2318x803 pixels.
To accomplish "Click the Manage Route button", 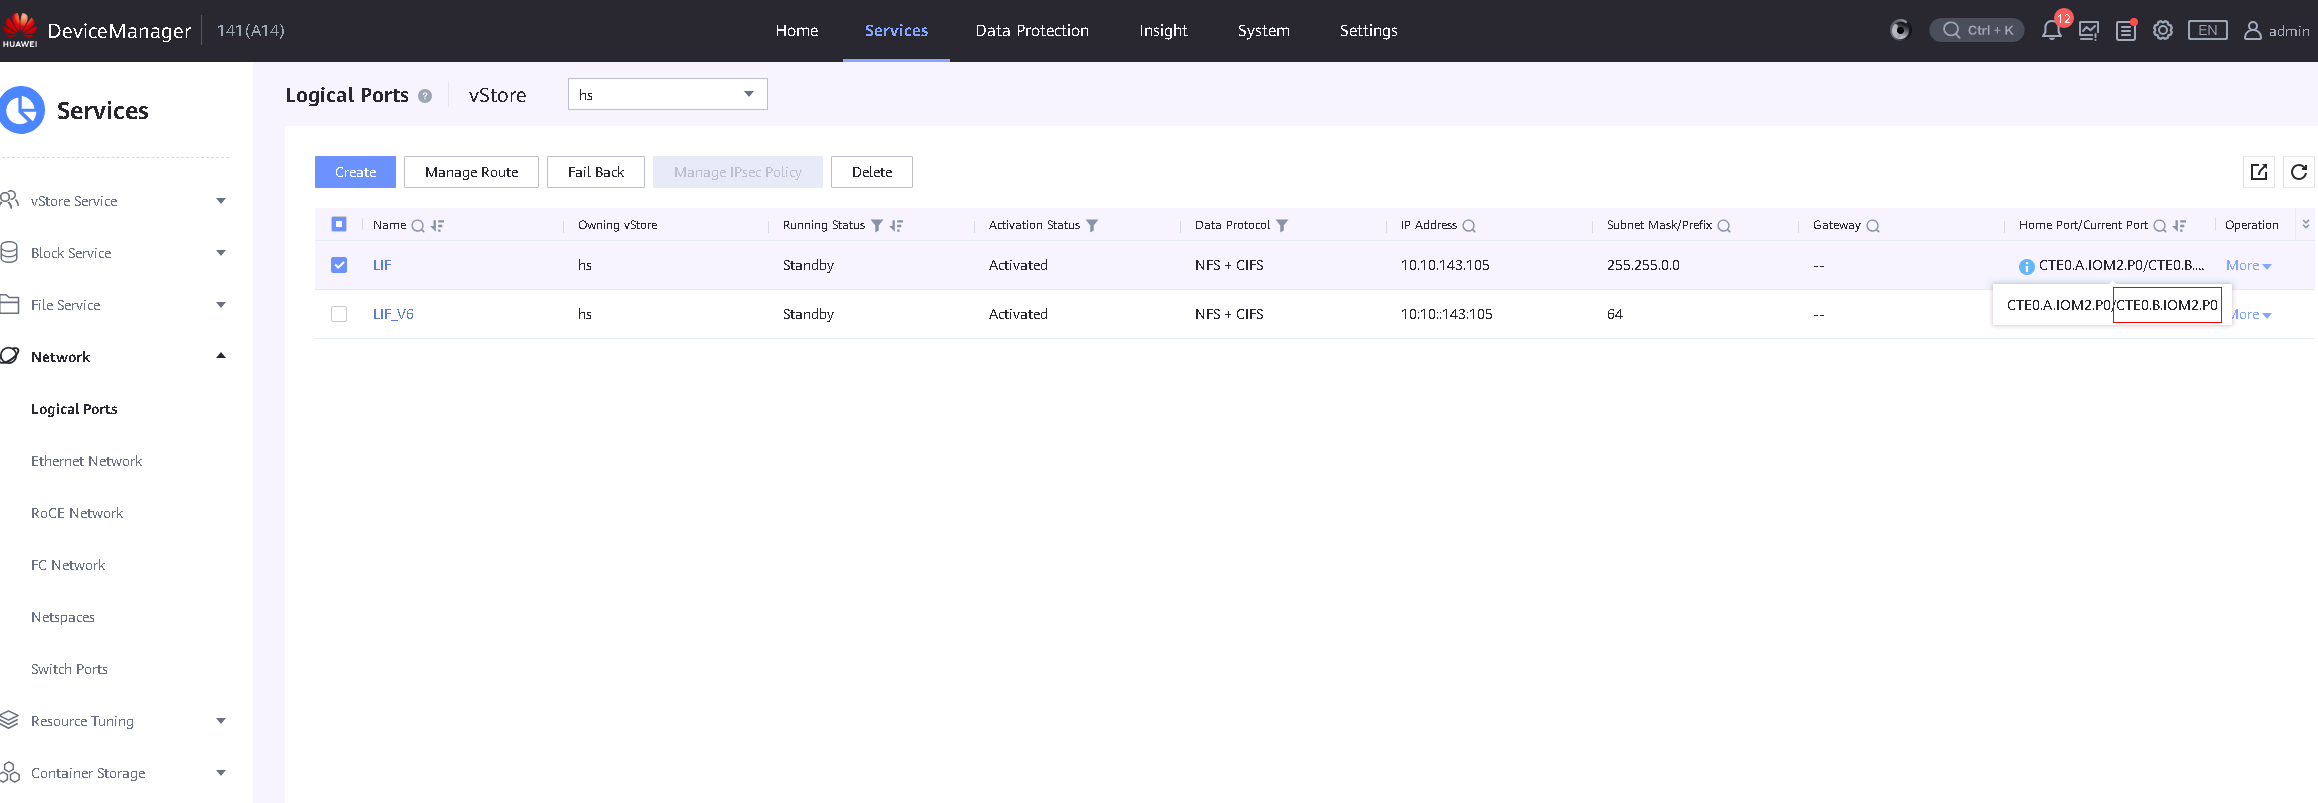I will [x=471, y=172].
